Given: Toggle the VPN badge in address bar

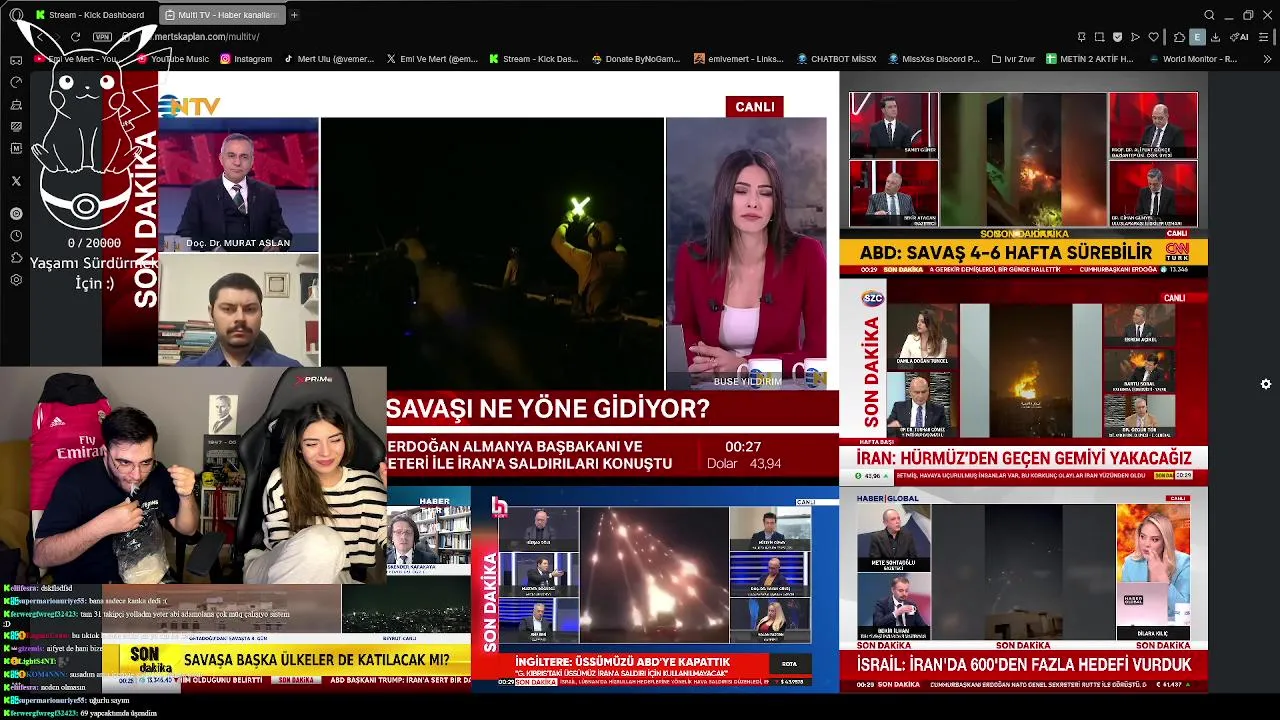Looking at the screenshot, I should coord(102,37).
